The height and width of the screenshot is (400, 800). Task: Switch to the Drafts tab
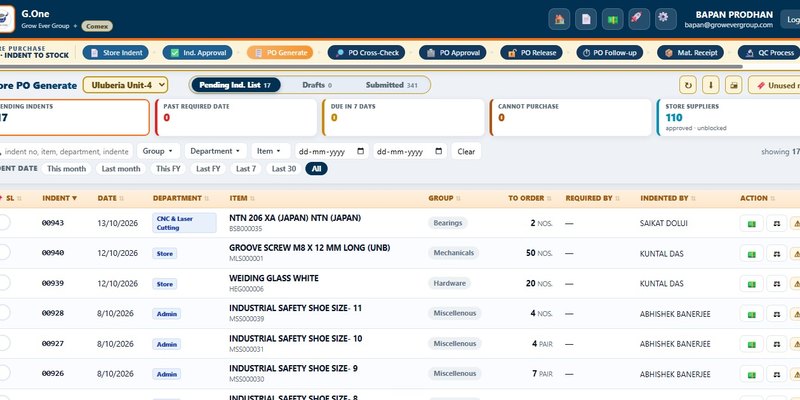tap(317, 85)
